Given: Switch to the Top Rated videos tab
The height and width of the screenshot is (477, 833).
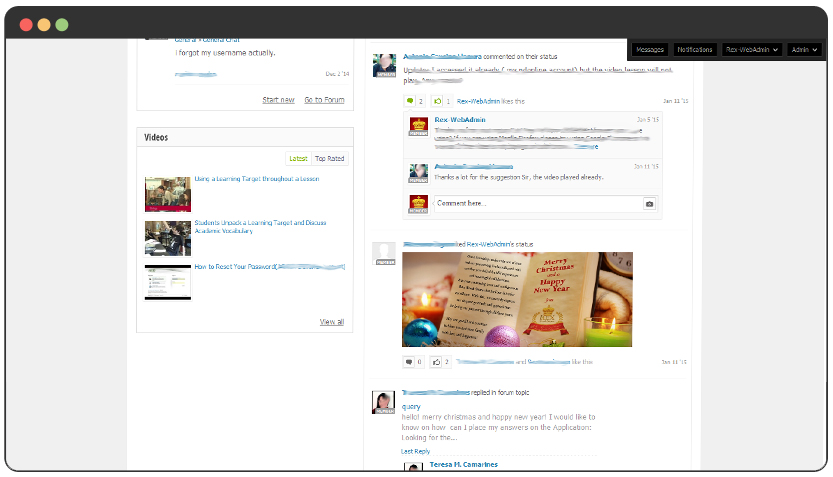Looking at the screenshot, I should pos(329,158).
